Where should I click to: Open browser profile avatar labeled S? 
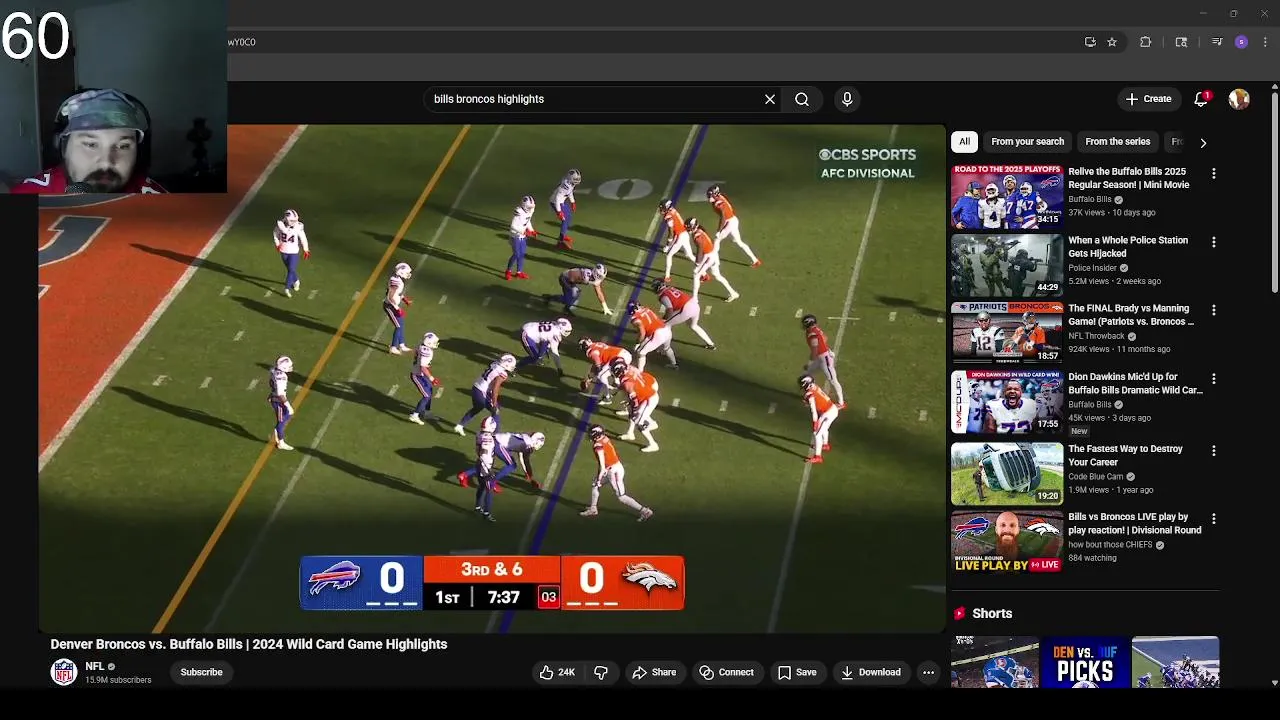click(1241, 42)
